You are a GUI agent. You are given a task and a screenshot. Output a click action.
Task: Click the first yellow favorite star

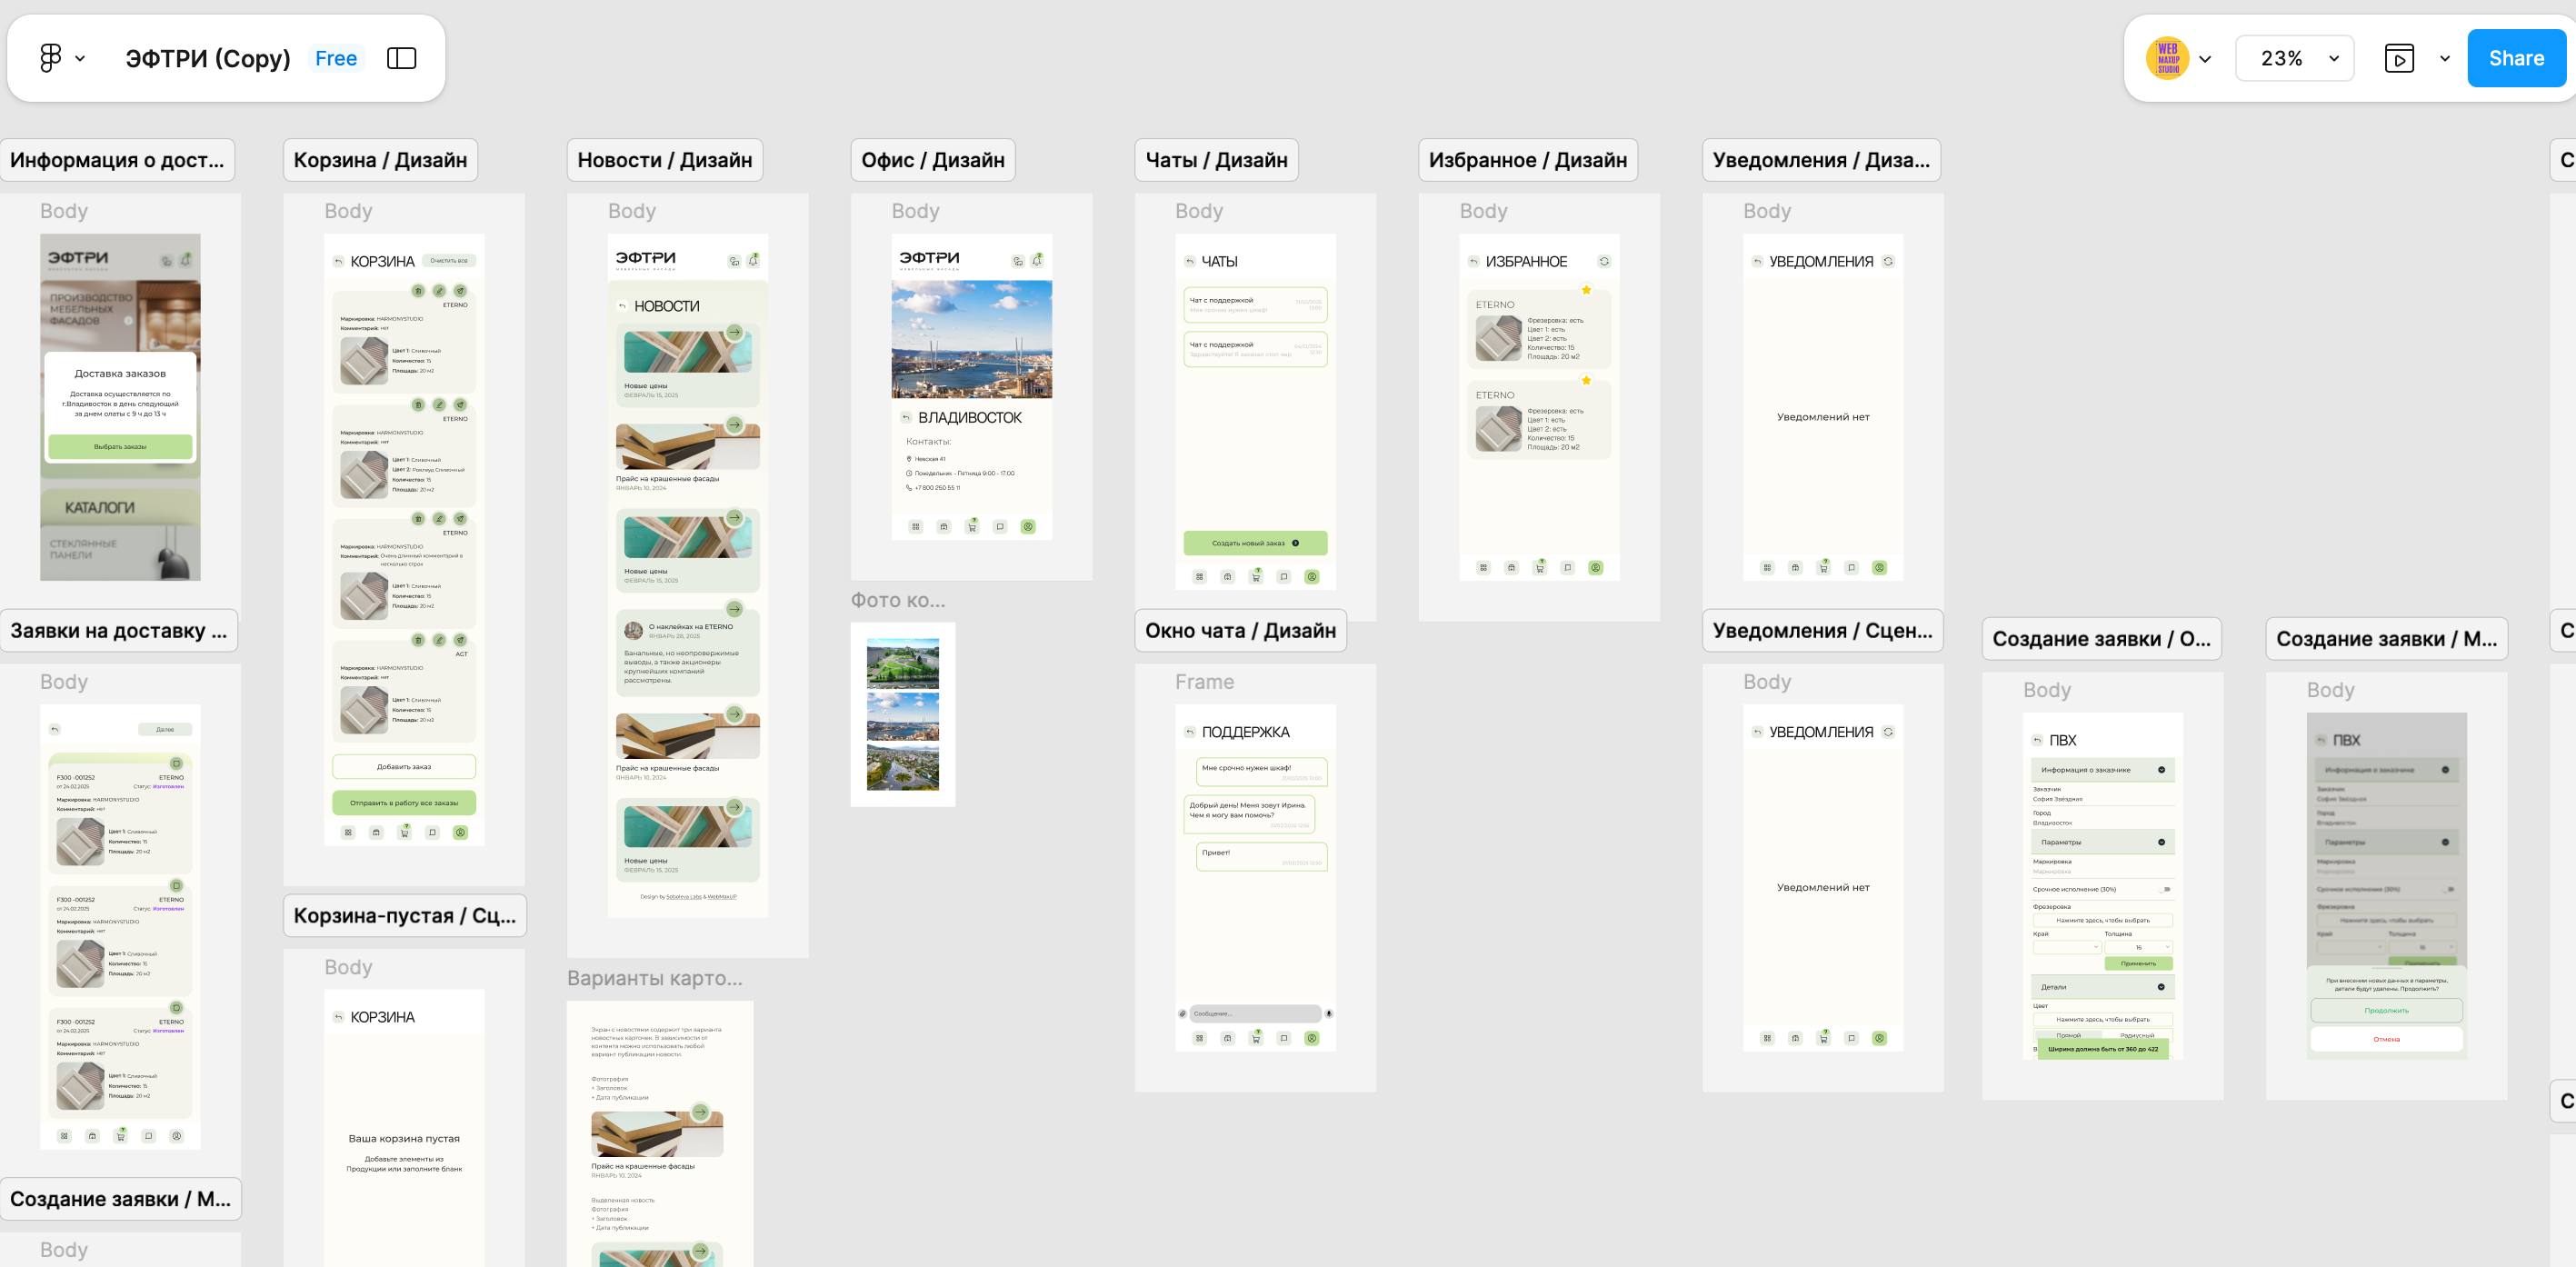pyautogui.click(x=1586, y=290)
